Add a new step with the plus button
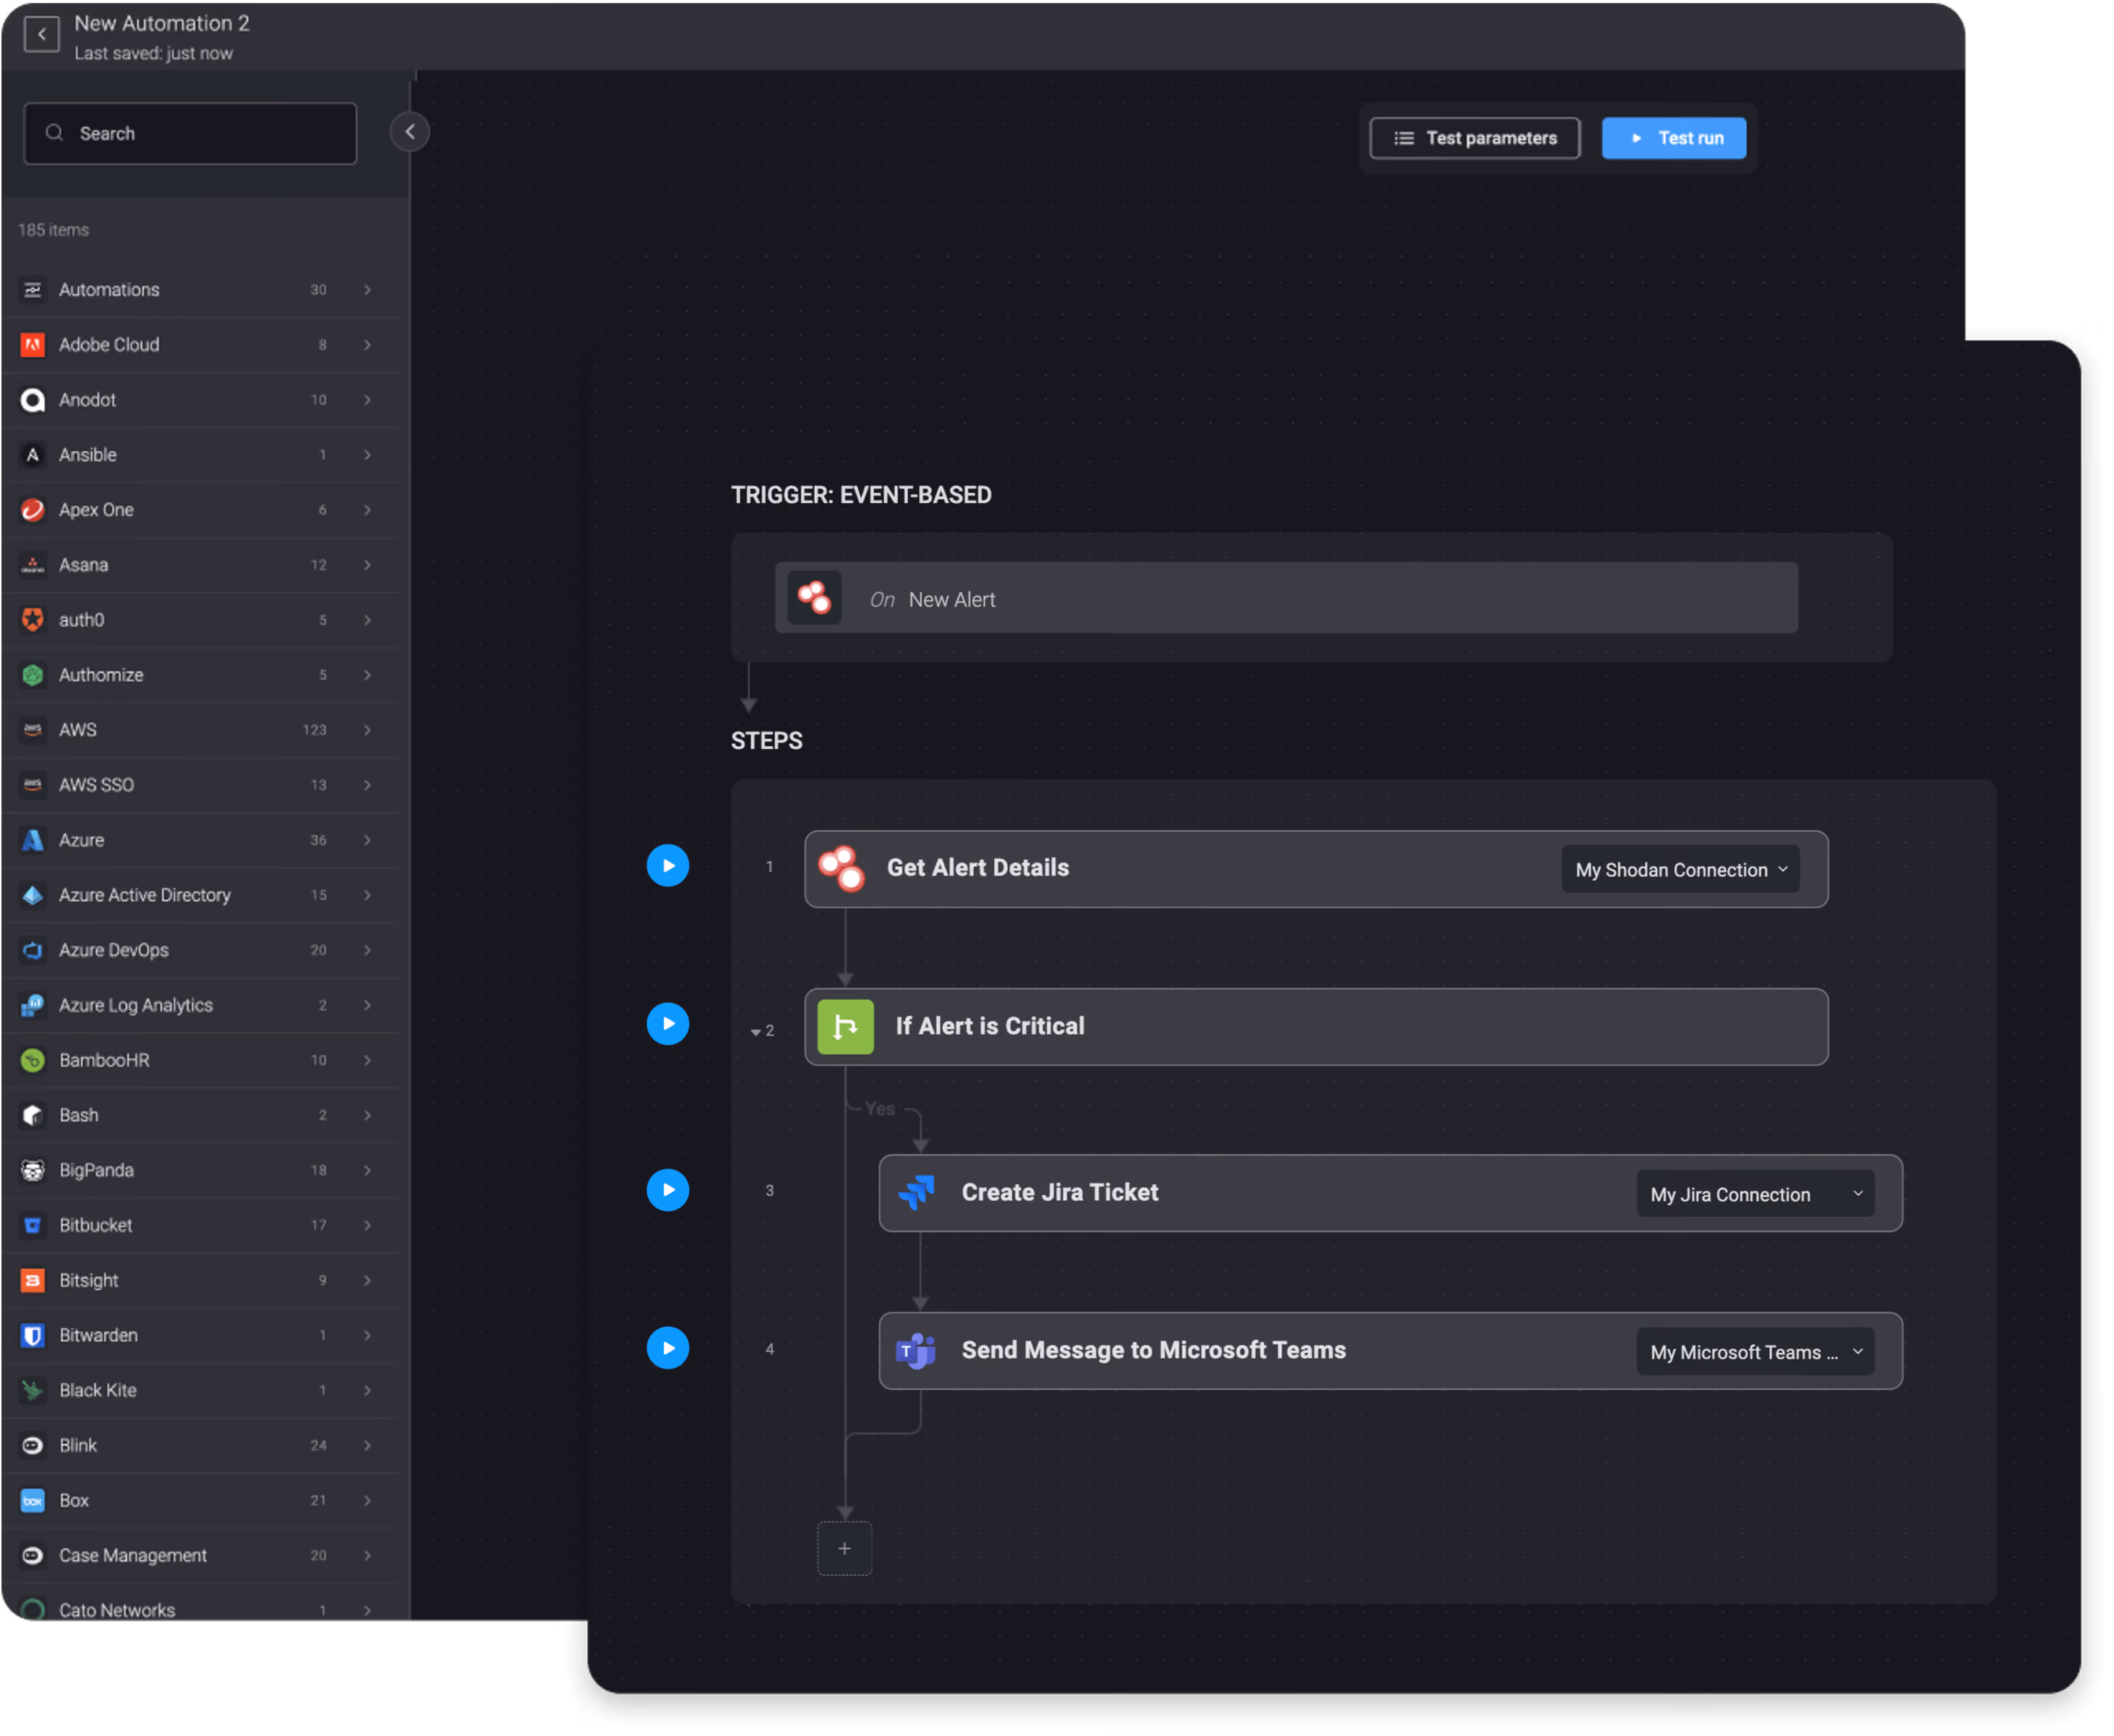2114x1736 pixels. 845,1550
